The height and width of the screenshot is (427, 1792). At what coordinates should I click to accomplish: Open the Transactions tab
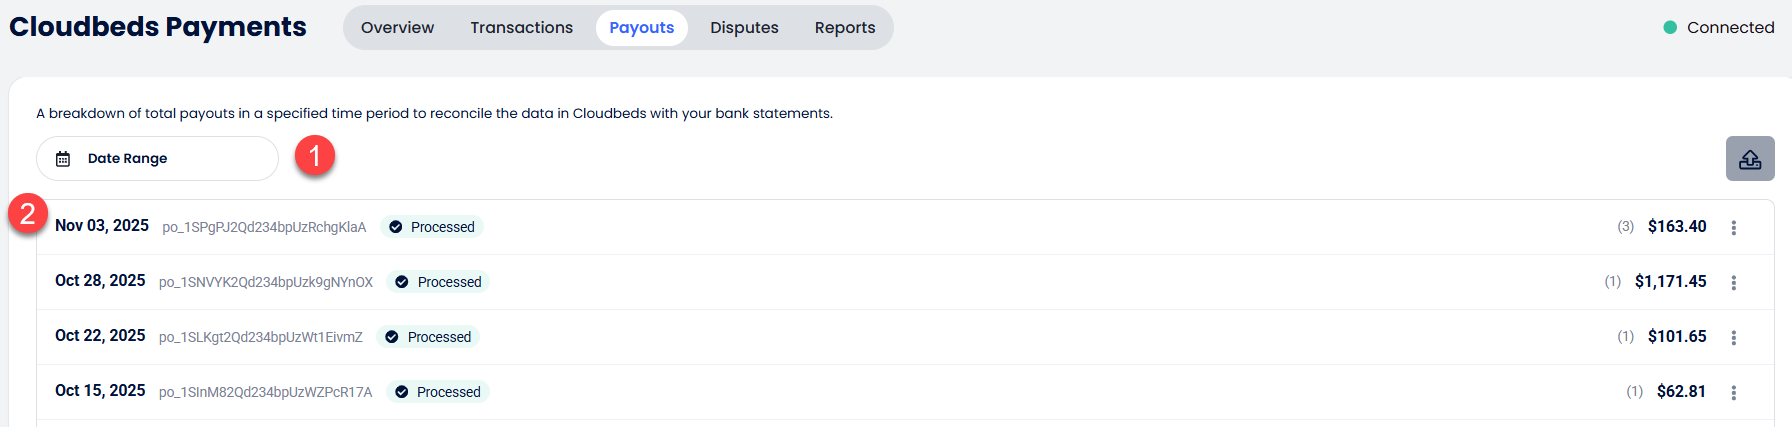(521, 28)
